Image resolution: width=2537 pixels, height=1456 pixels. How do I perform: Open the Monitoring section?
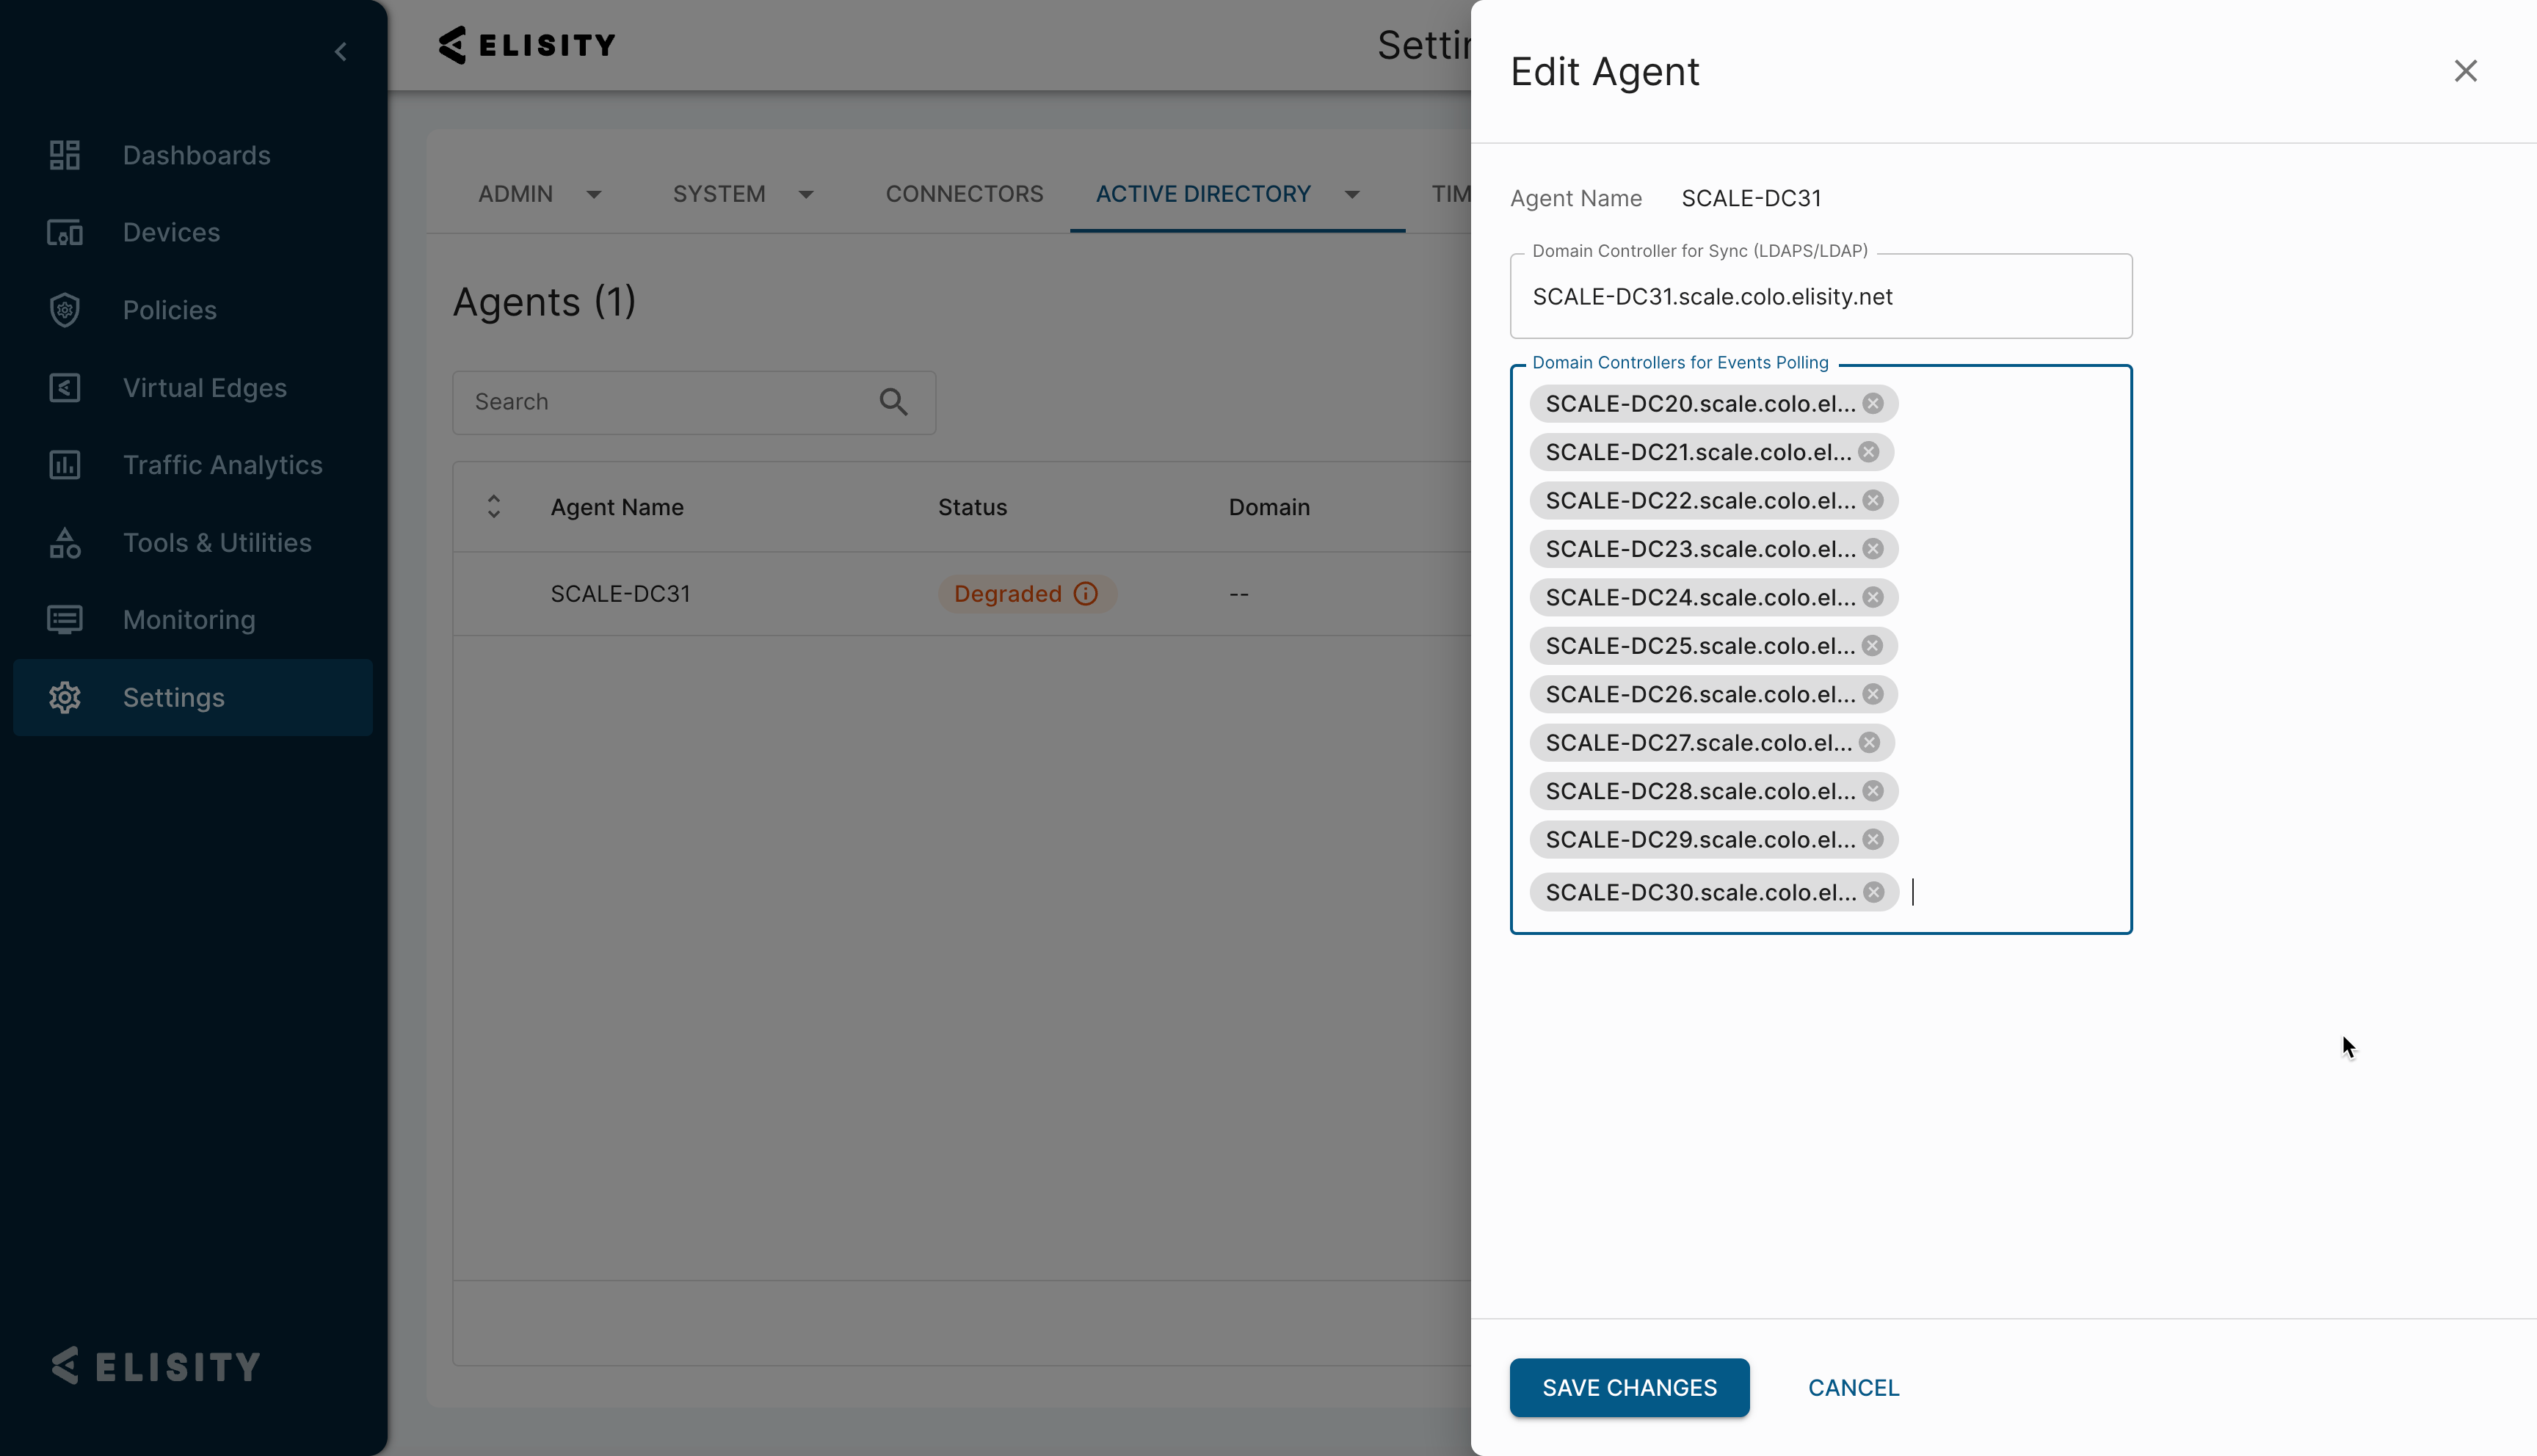coord(189,620)
